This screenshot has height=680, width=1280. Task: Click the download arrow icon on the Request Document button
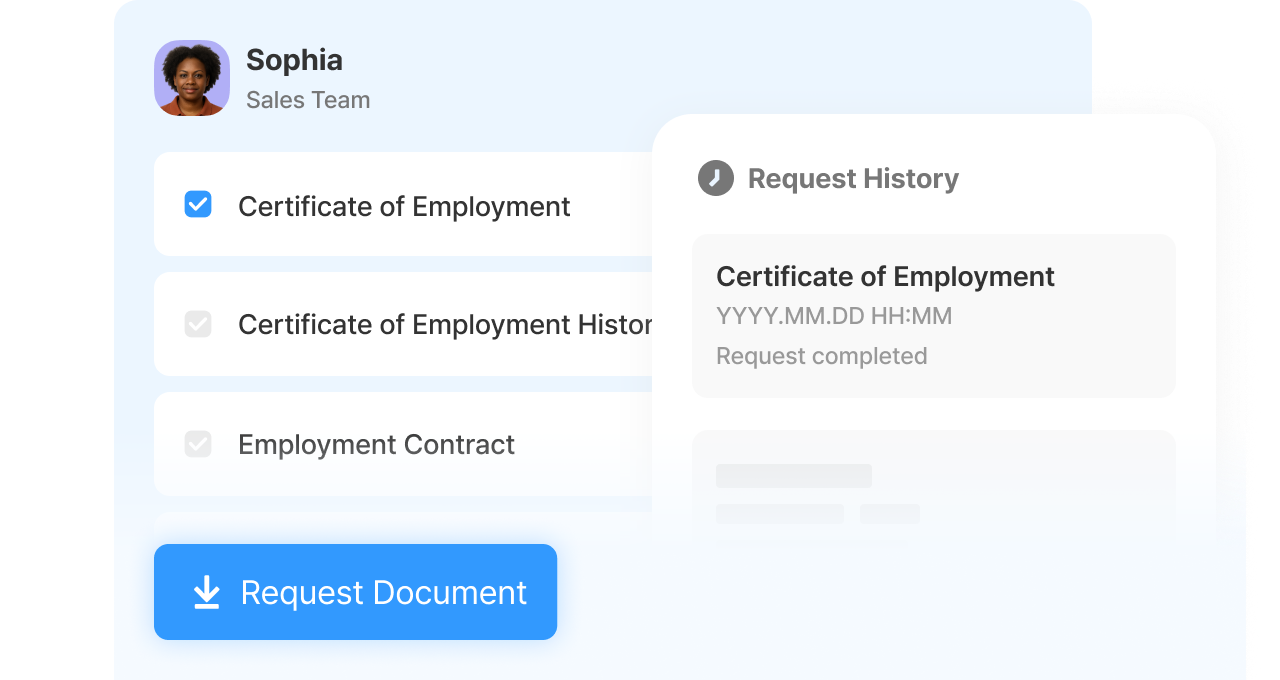tap(207, 592)
